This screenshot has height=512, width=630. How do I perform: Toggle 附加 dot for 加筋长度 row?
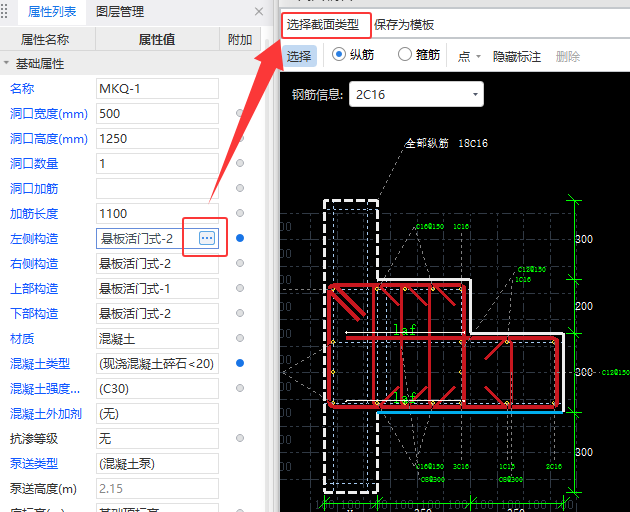click(240, 213)
